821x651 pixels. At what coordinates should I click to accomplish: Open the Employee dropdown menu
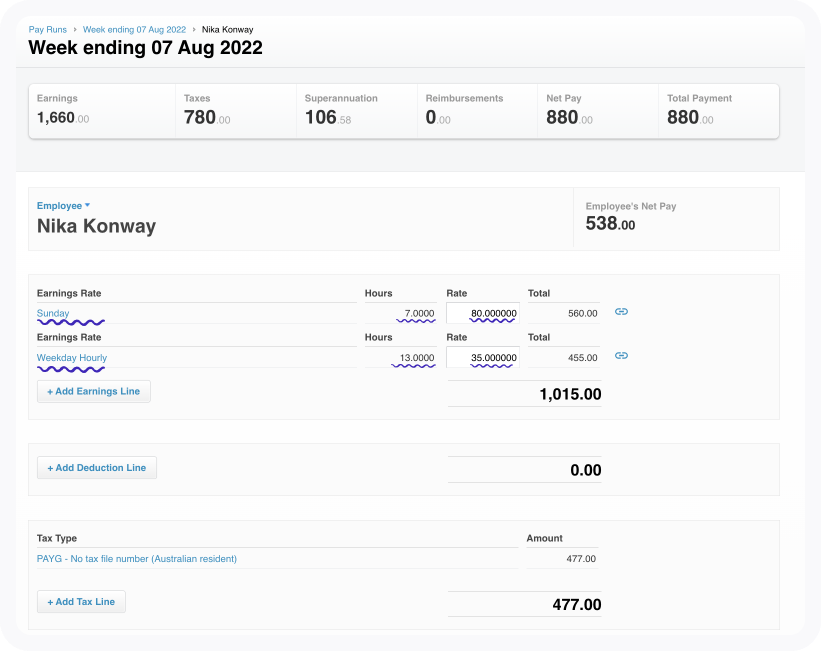point(63,206)
